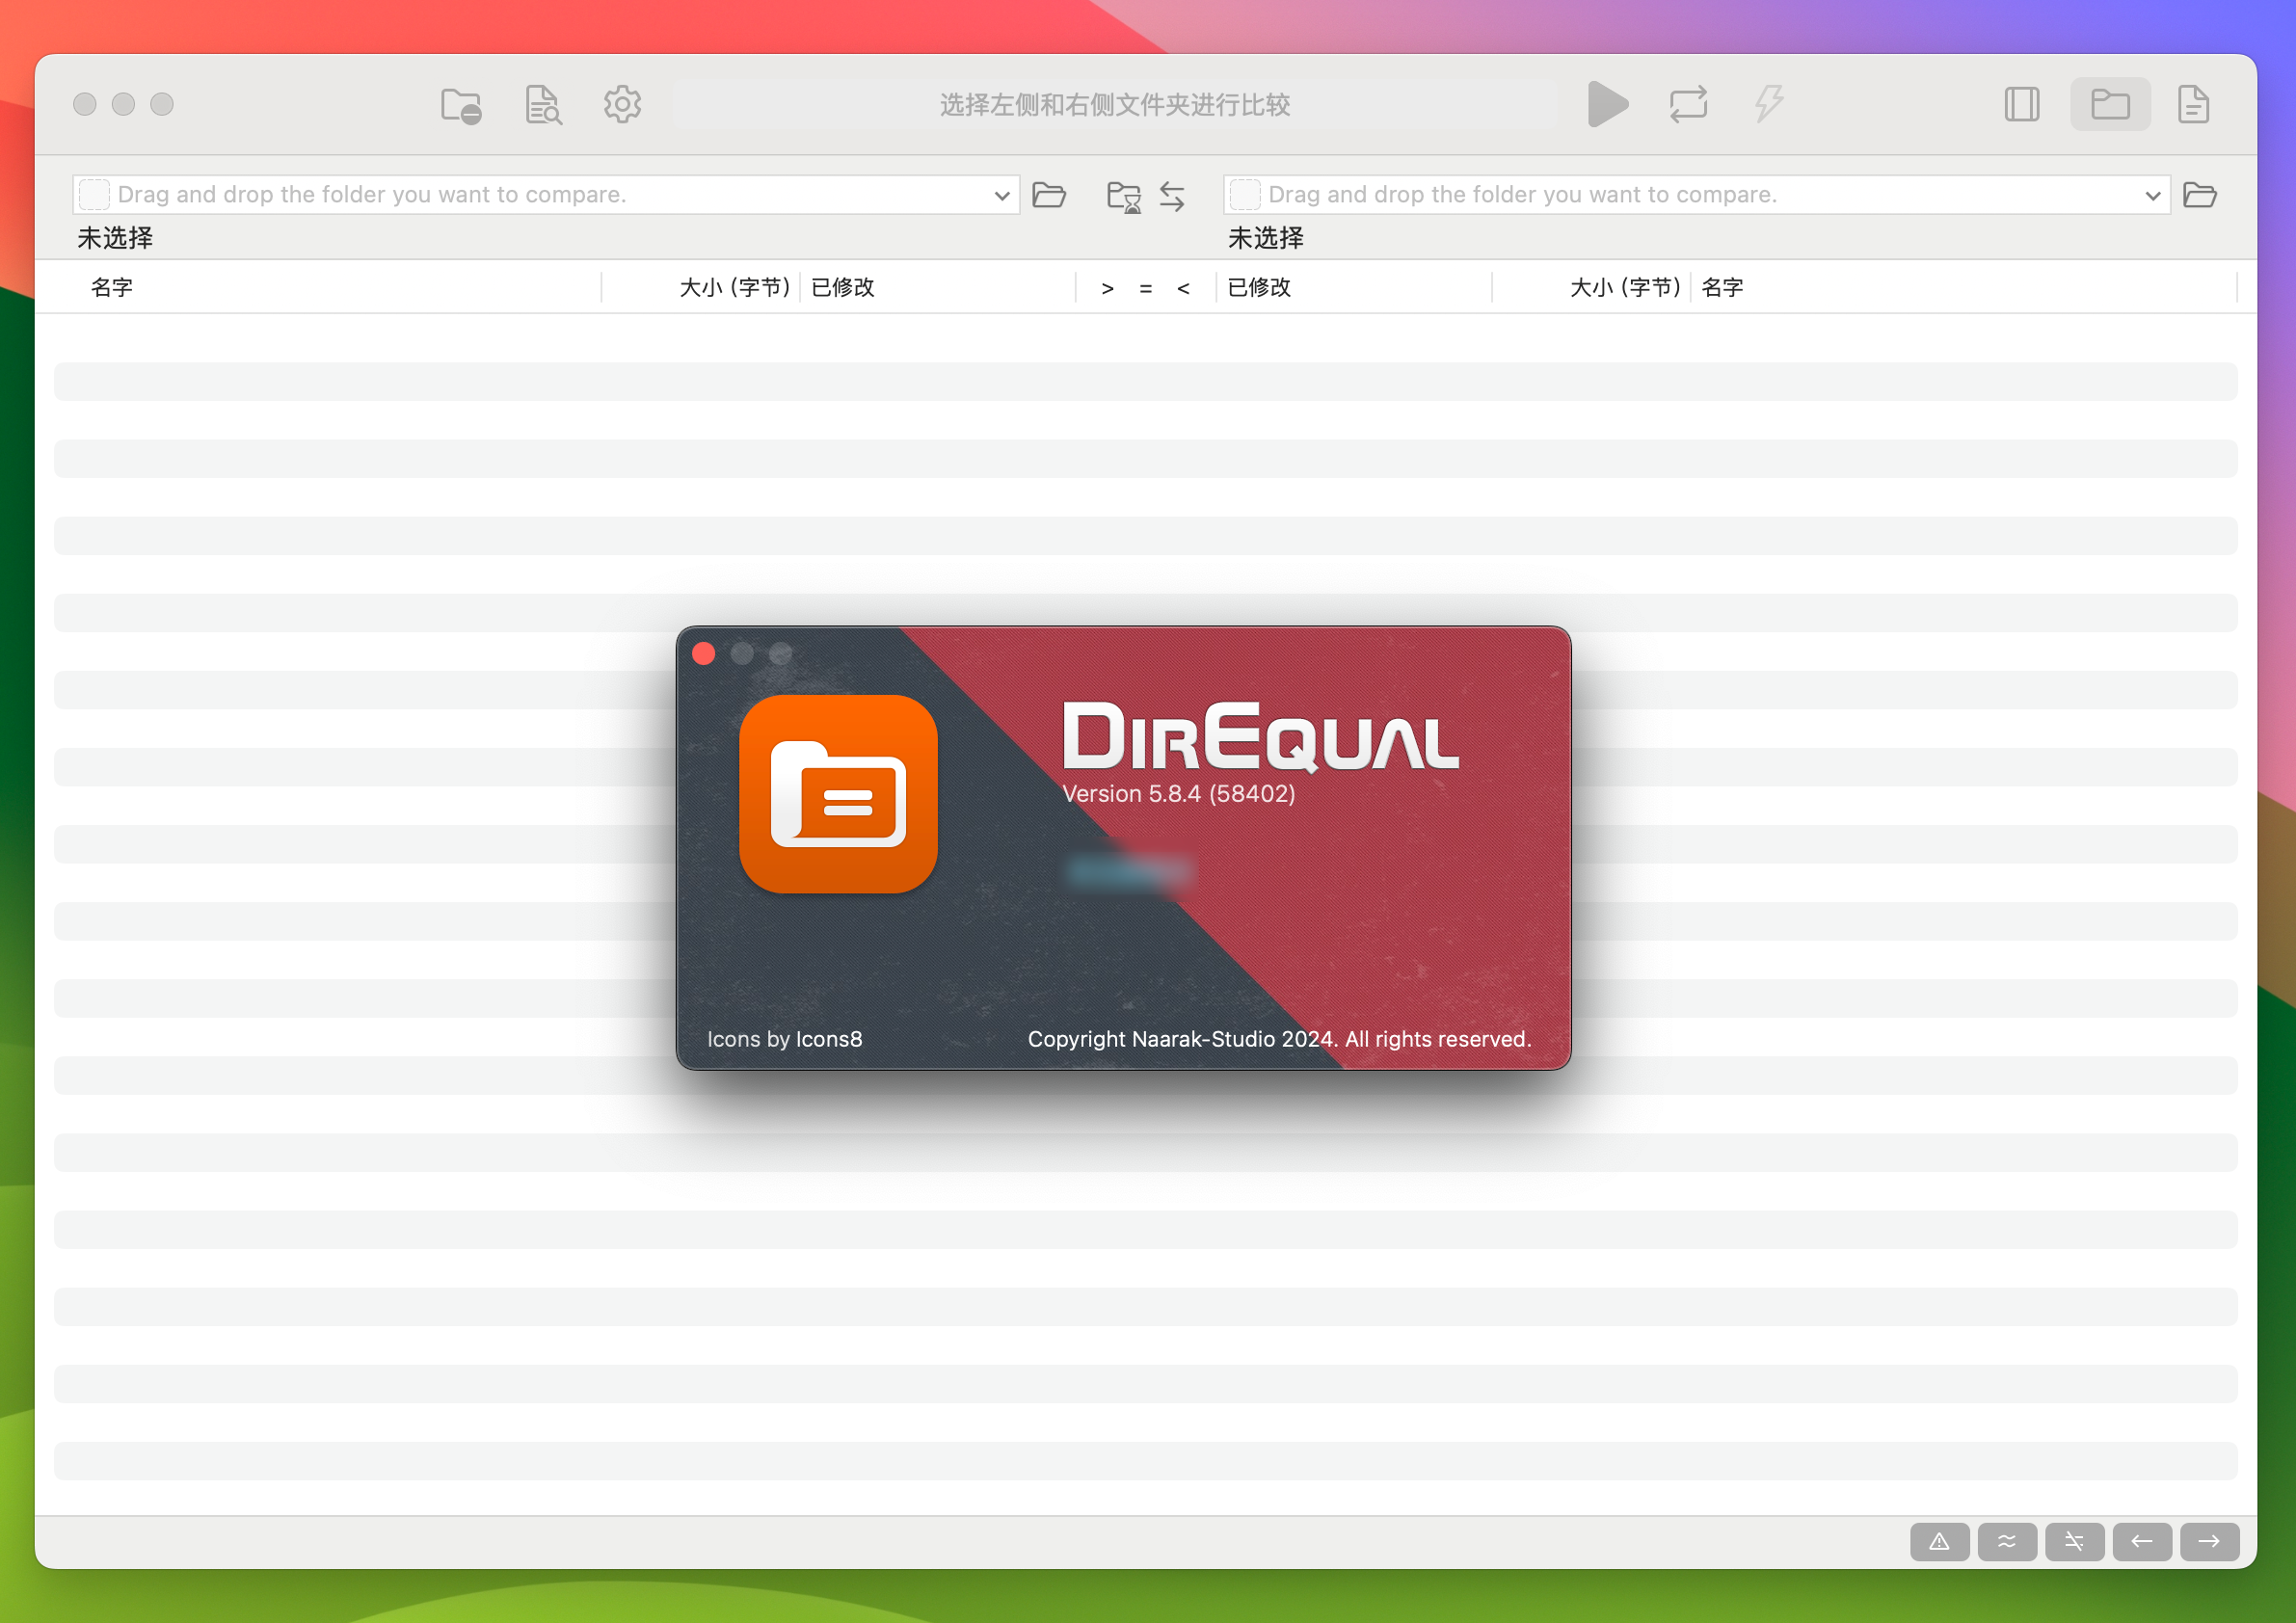Image resolution: width=2296 pixels, height=1623 pixels.
Task: Click the left folder path input field
Action: (x=545, y=194)
